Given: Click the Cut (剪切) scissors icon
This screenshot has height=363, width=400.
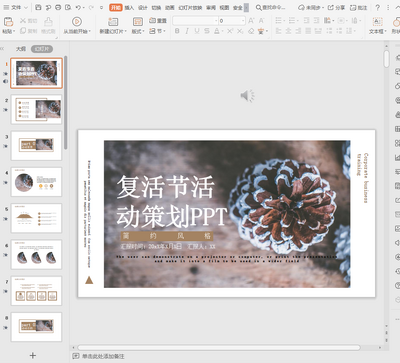Looking at the screenshot, I should click(x=23, y=21).
